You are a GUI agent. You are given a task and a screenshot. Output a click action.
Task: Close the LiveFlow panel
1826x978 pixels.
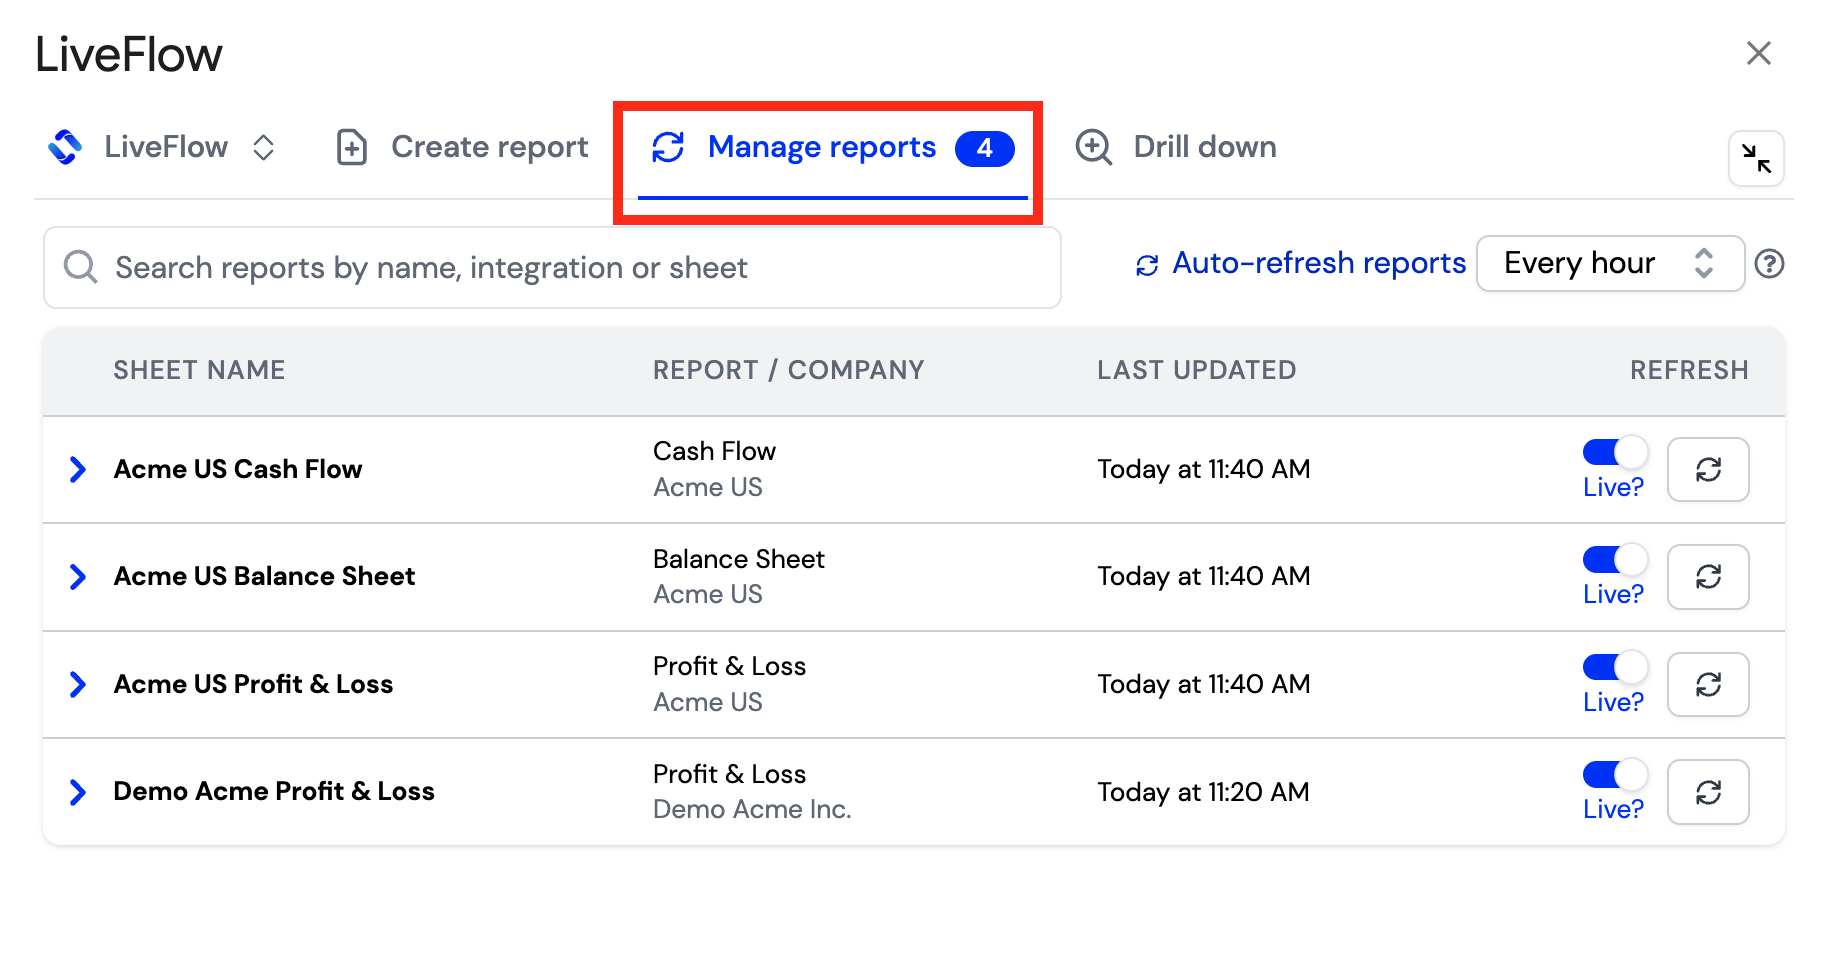click(1758, 53)
